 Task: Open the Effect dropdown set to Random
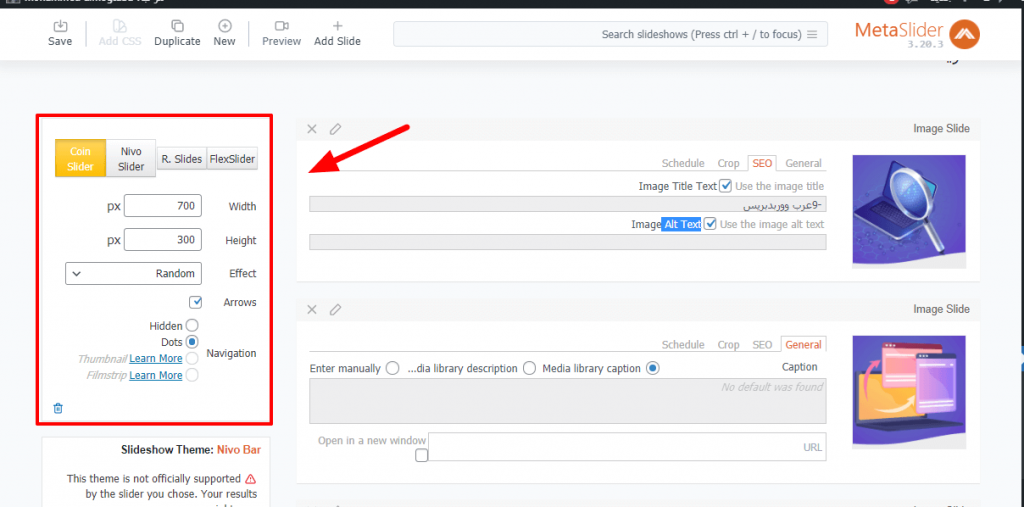point(133,274)
